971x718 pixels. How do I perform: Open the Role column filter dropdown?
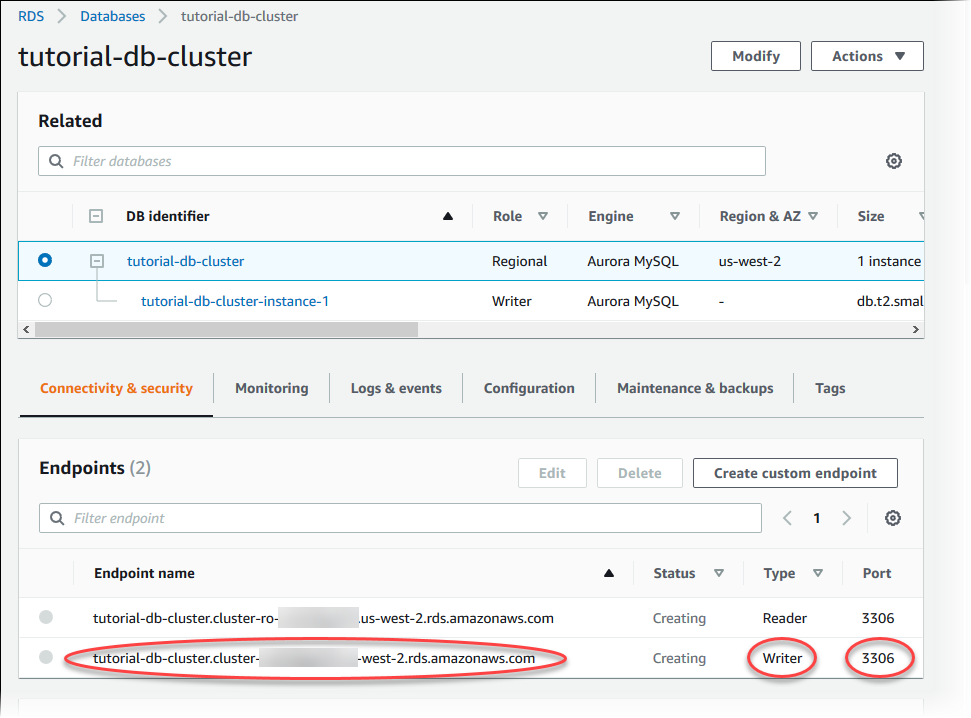click(543, 216)
